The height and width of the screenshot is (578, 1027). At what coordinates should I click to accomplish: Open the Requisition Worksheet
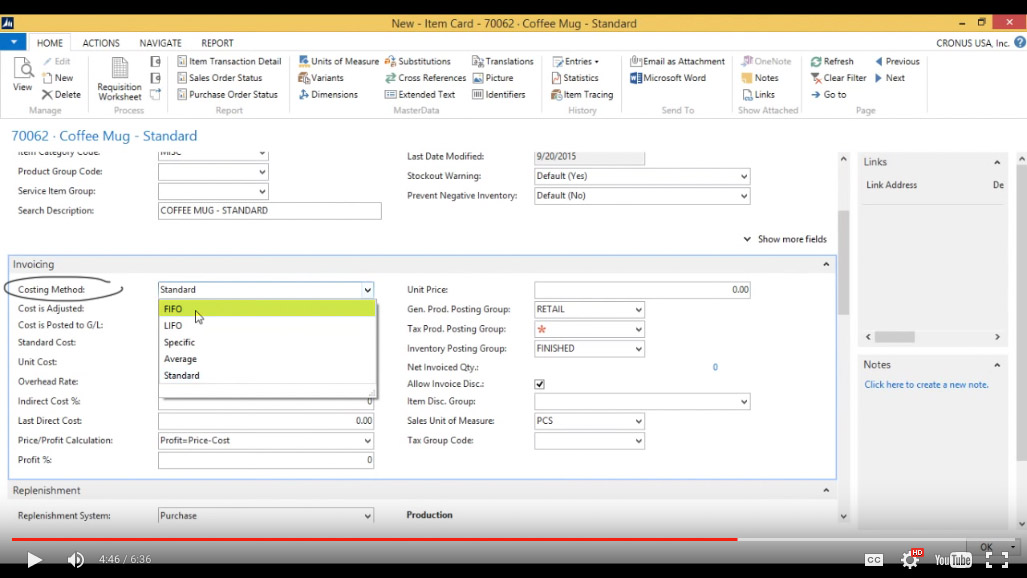point(119,79)
